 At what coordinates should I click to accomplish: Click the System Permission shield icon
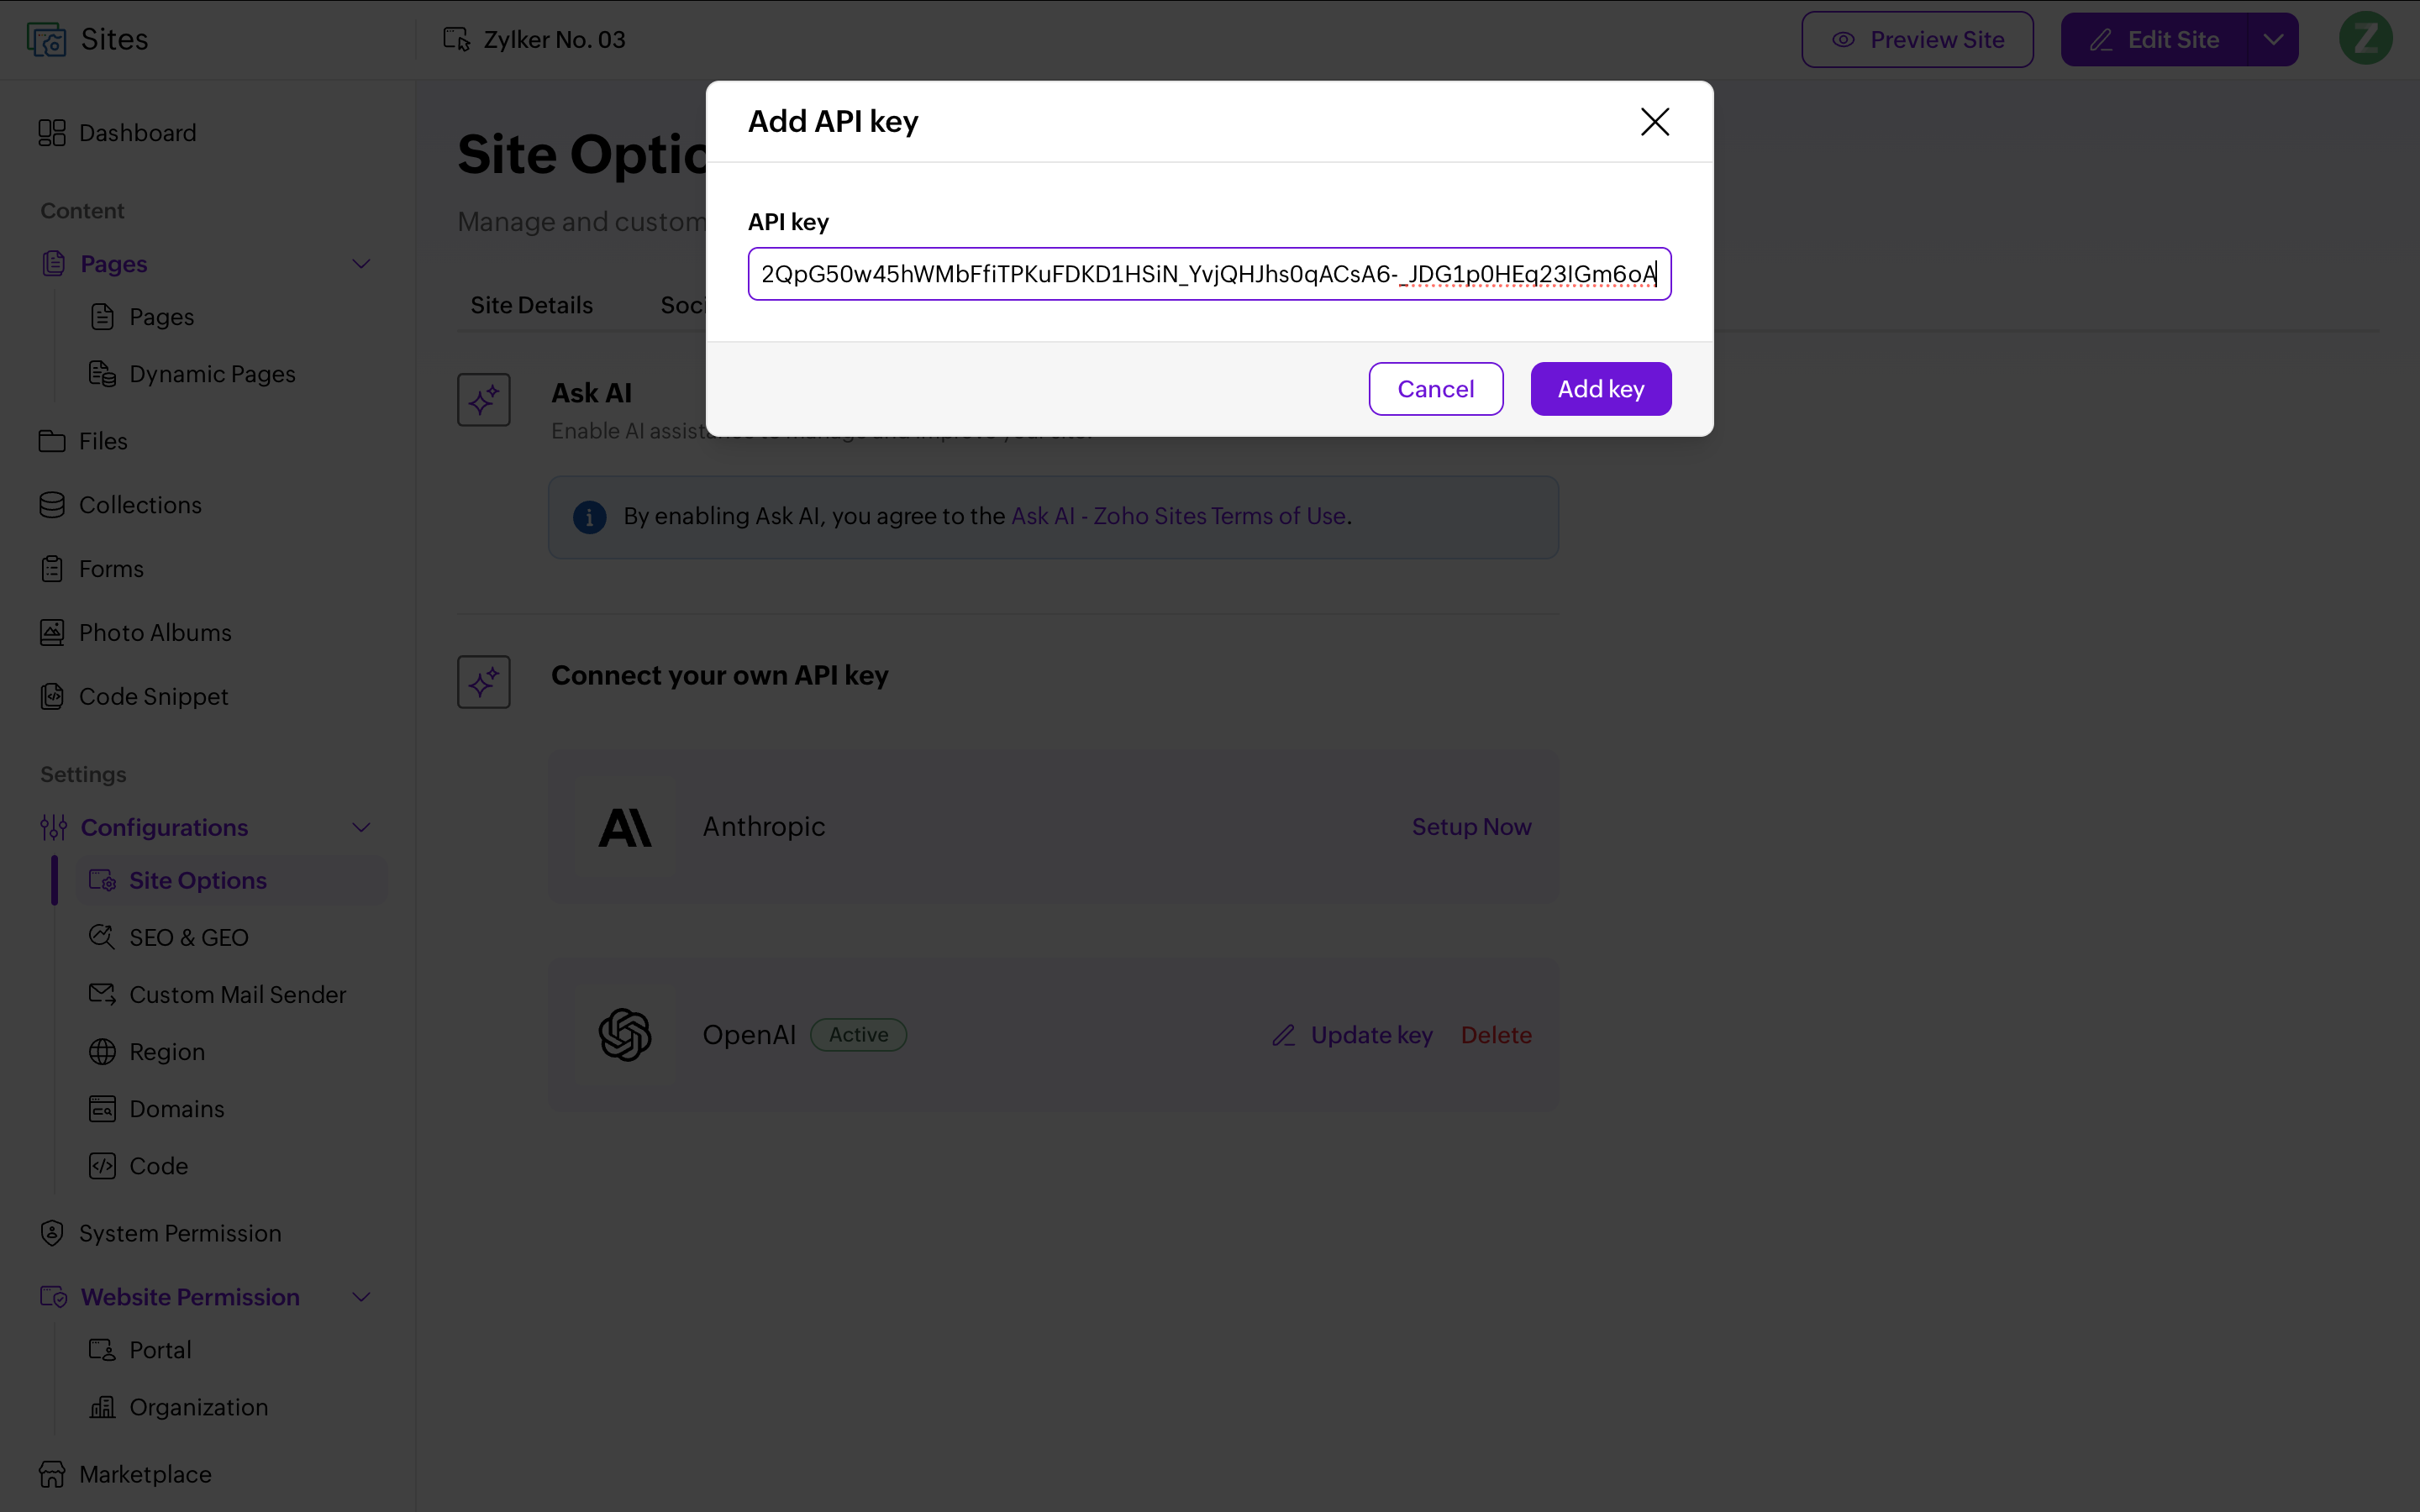(52, 1233)
